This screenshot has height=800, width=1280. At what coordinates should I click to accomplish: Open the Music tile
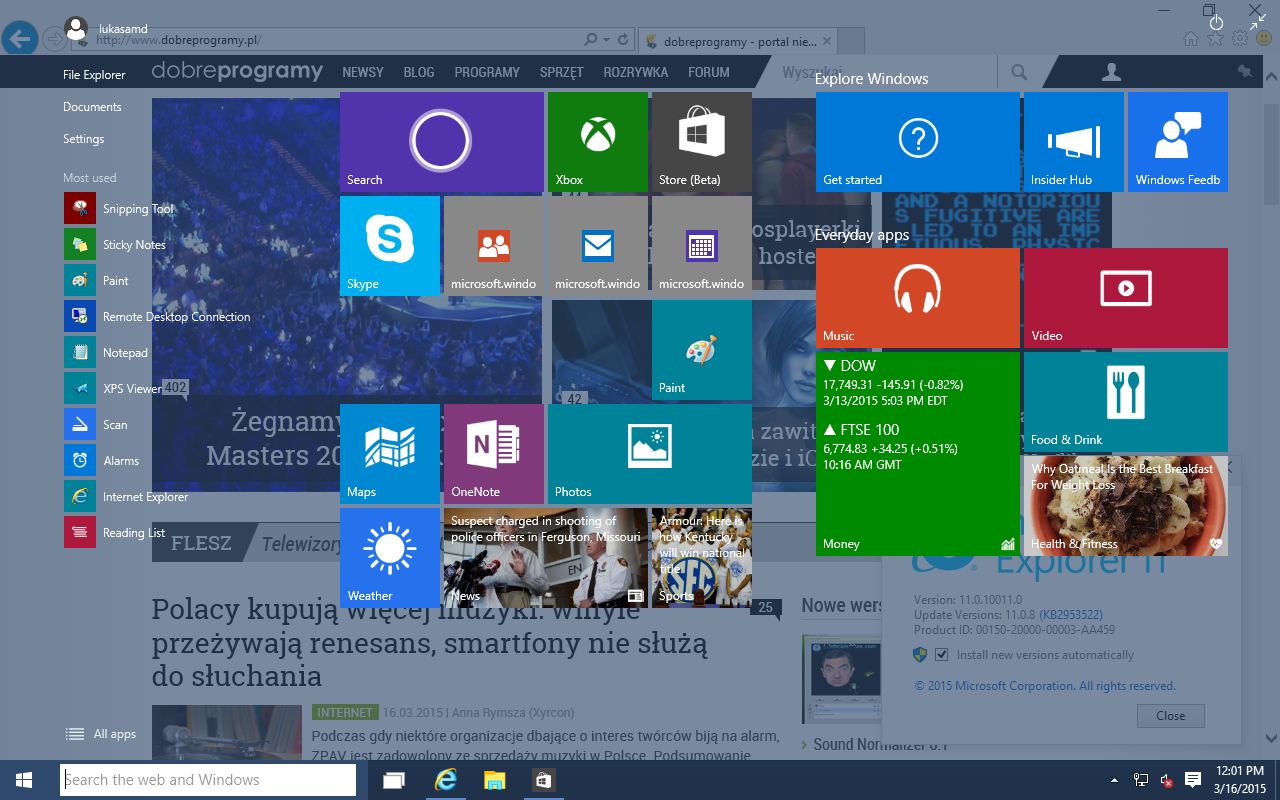coord(918,298)
